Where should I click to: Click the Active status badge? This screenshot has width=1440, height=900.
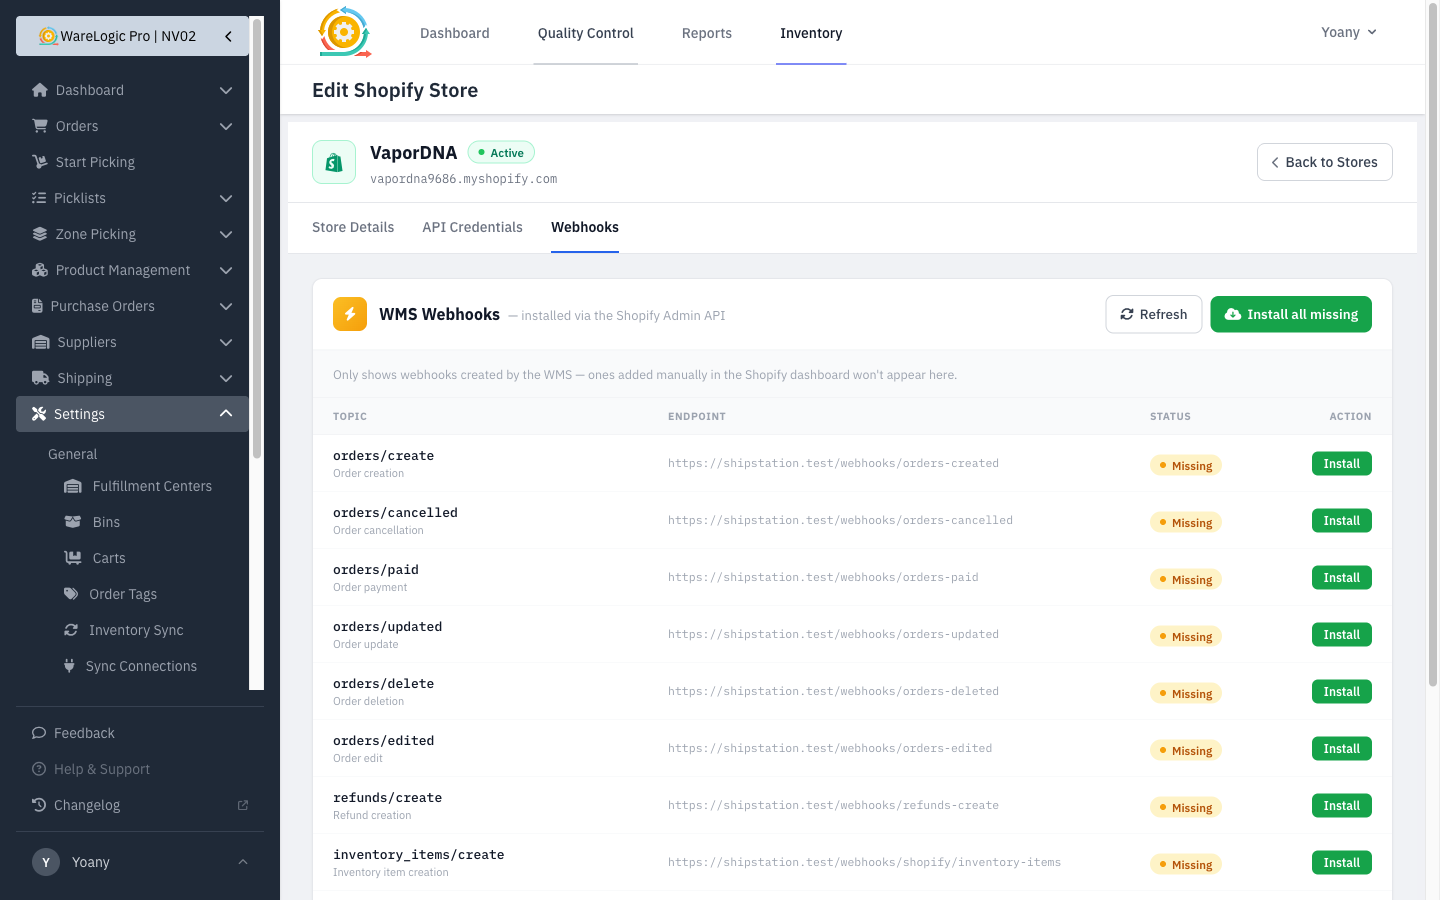click(501, 153)
